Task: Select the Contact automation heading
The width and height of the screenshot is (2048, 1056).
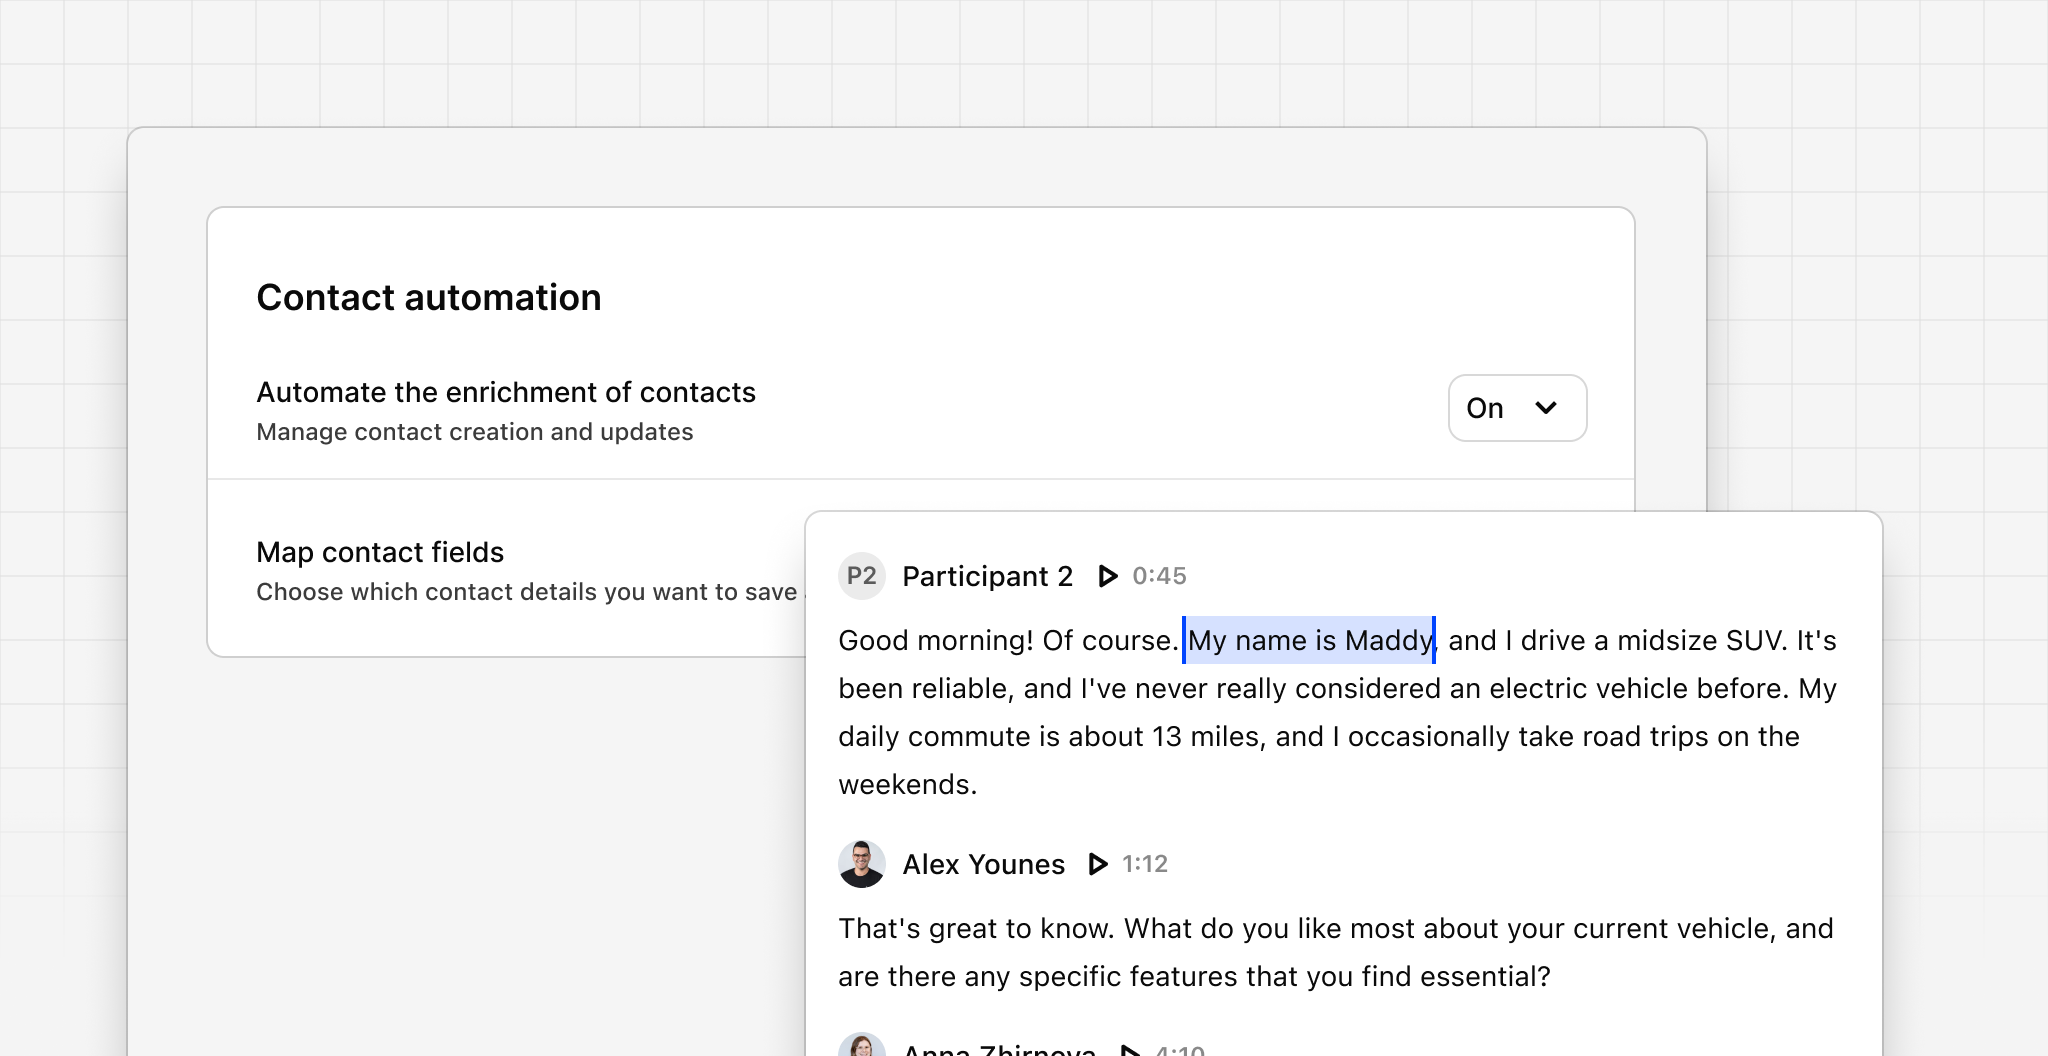Action: coord(428,297)
